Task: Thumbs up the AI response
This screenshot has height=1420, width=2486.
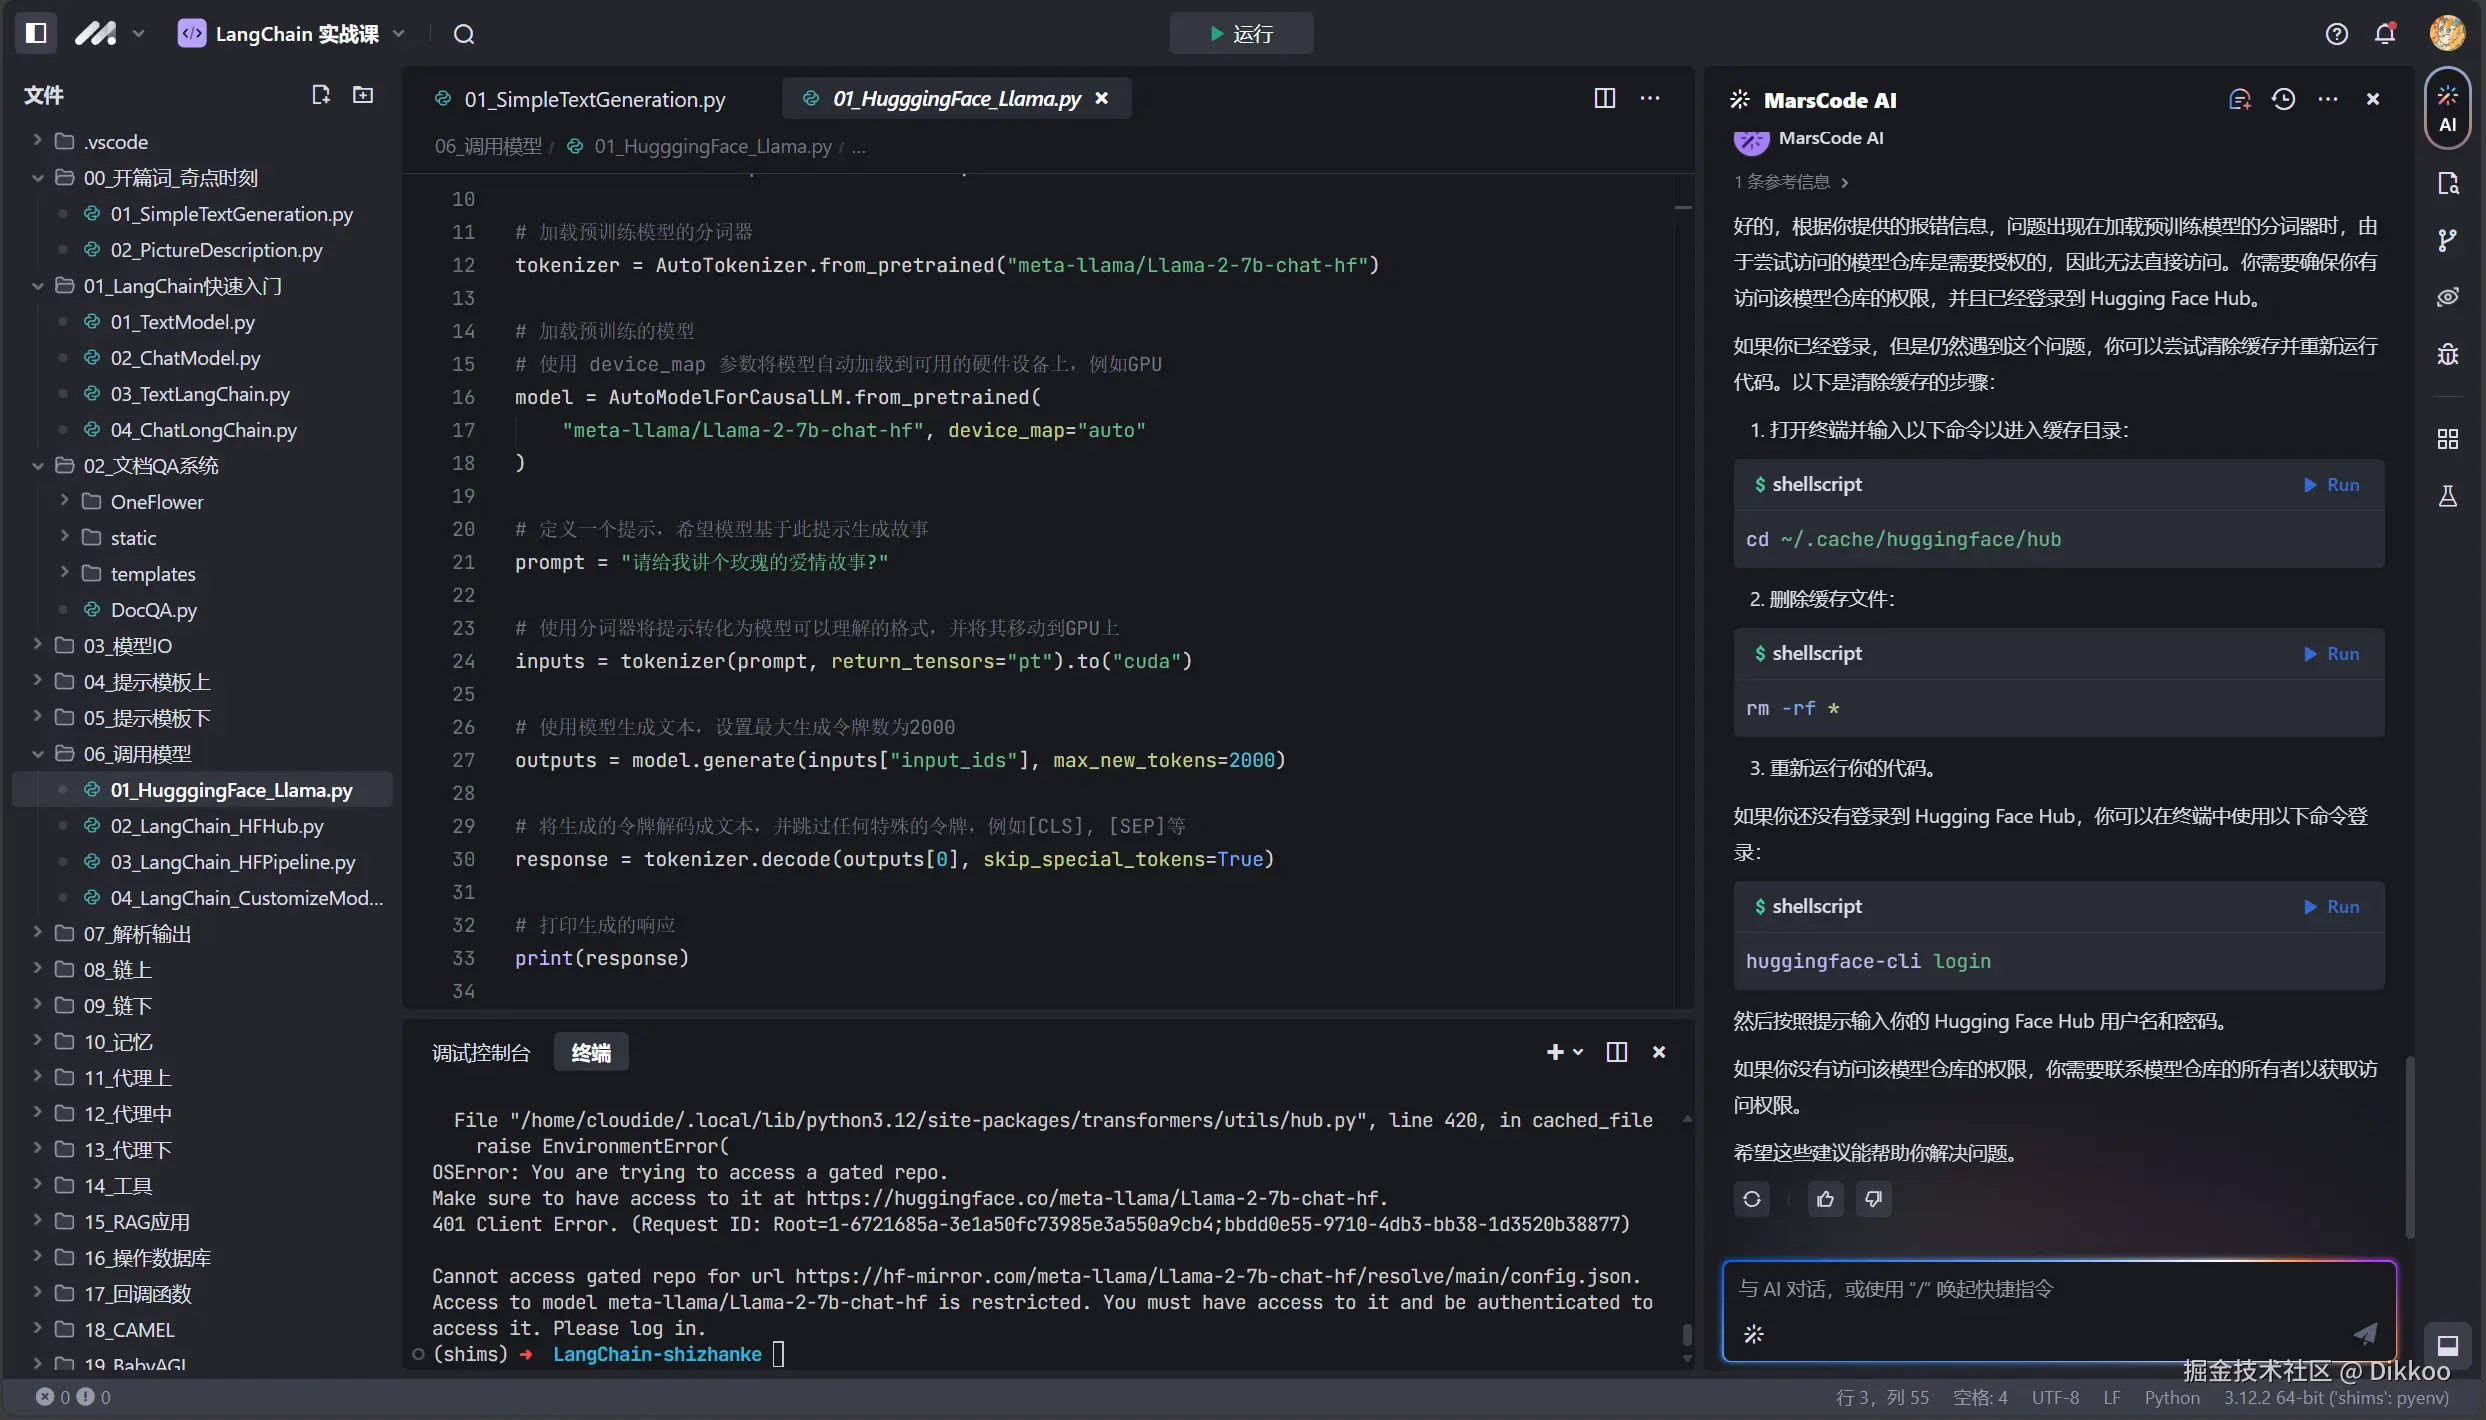Action: (1825, 1199)
